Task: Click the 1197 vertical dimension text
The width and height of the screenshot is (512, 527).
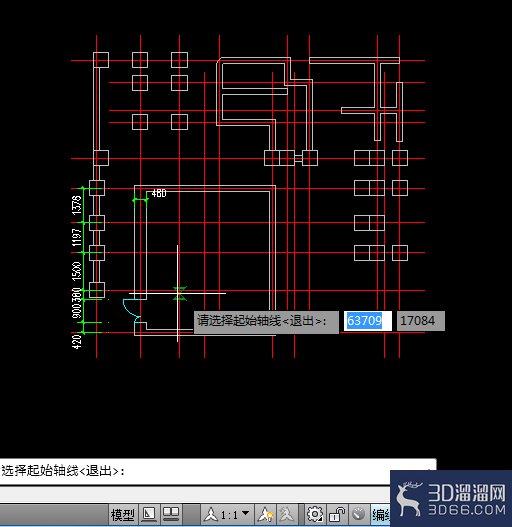Action: pyautogui.click(x=77, y=237)
